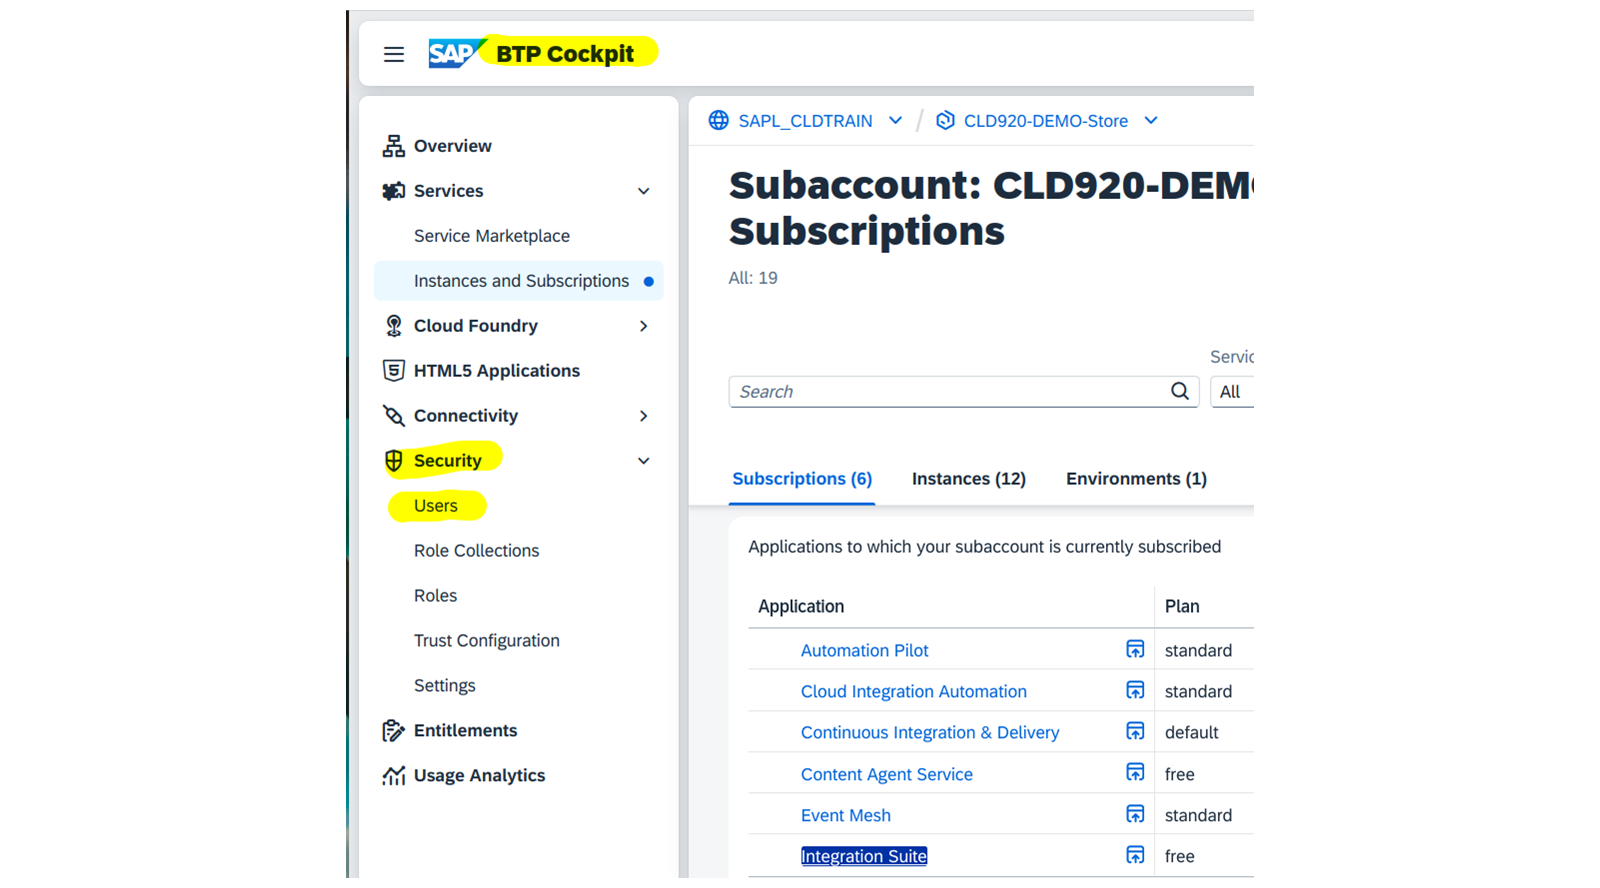Viewport: 1600px width, 888px height.
Task: Collapse the Services section chevron
Action: pyautogui.click(x=644, y=191)
